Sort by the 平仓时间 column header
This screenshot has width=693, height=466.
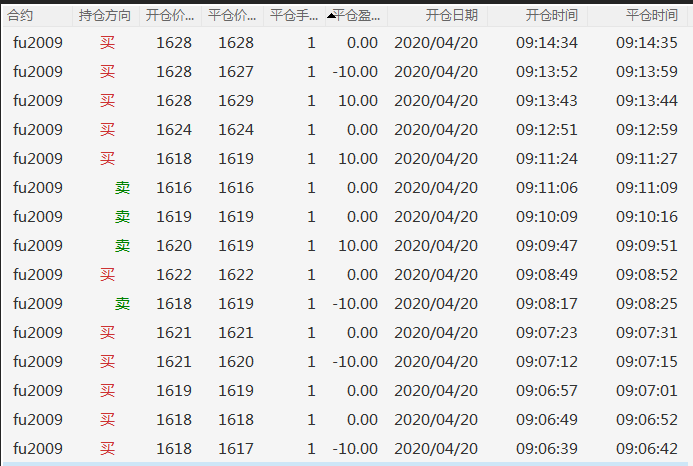pyautogui.click(x=650, y=16)
